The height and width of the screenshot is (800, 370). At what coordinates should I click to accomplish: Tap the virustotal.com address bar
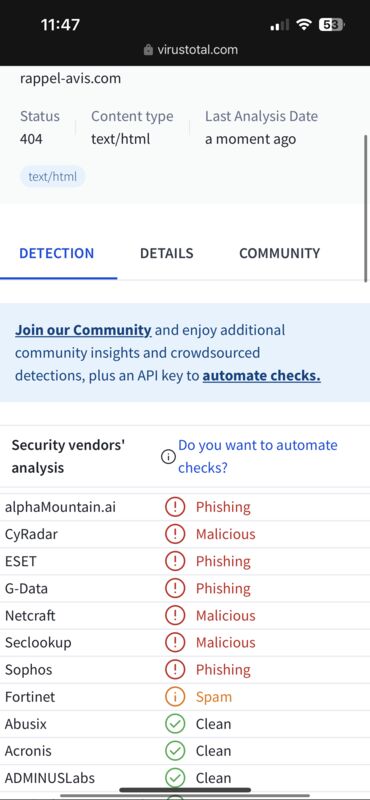[x=191, y=50]
